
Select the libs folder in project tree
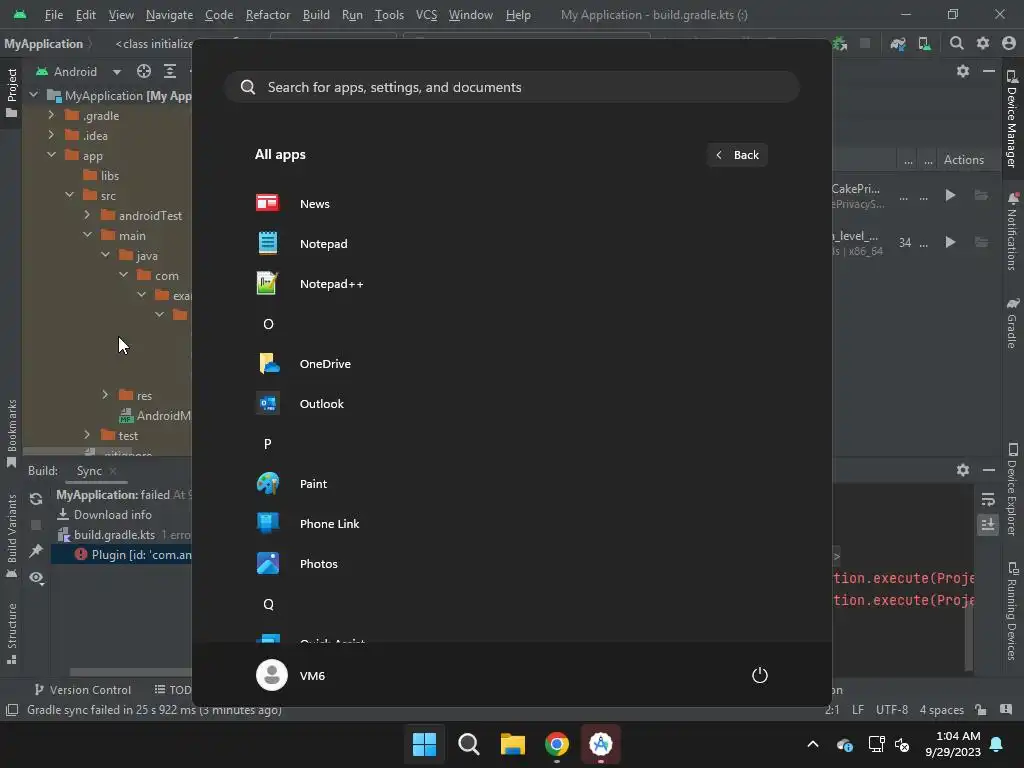point(102,175)
